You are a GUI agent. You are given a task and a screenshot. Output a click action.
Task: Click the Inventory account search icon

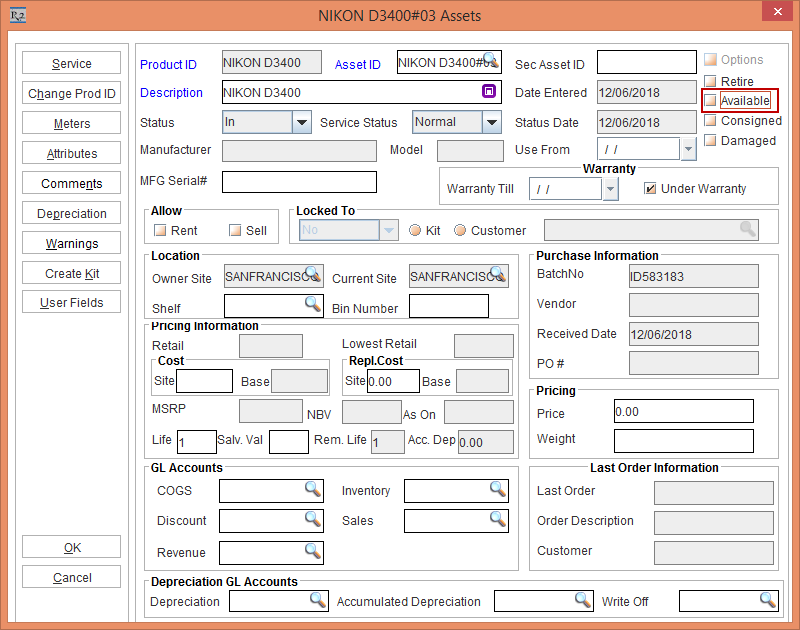(x=498, y=489)
